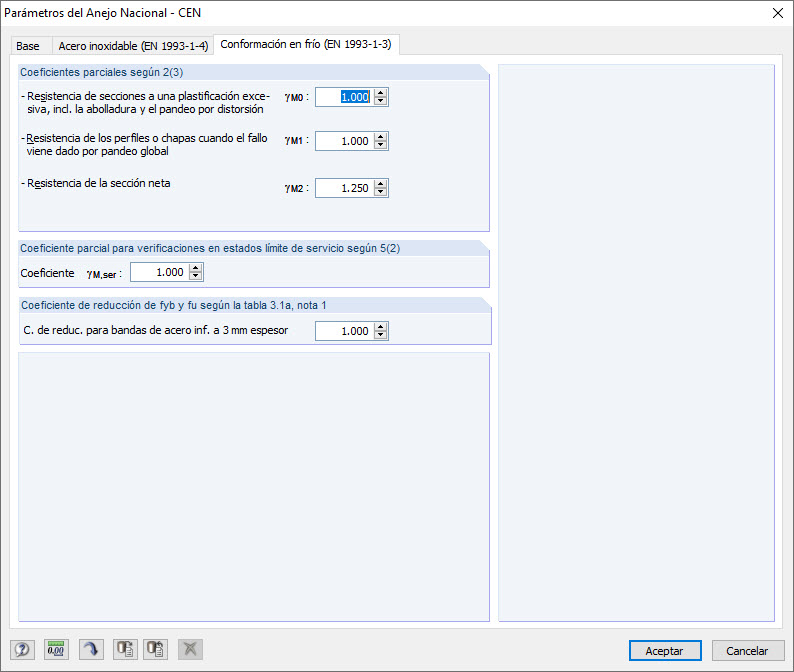This screenshot has height=672, width=794.
Task: Click the 'C. de reduc. para bandas de acero' label
Action: click(x=155, y=331)
